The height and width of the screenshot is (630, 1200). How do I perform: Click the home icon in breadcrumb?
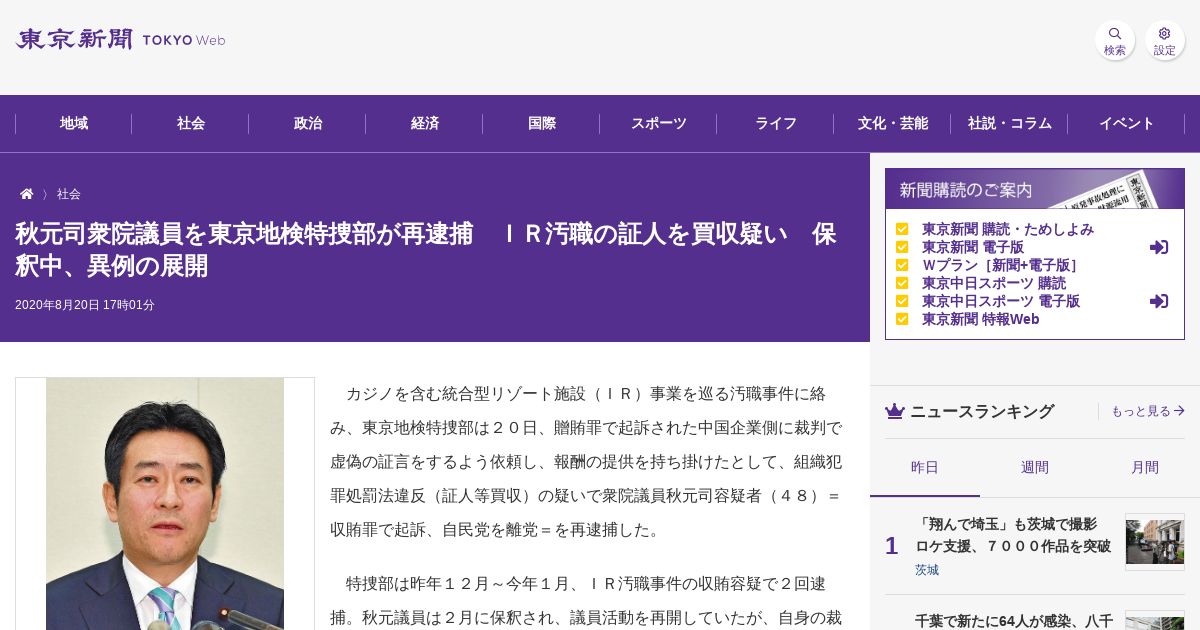27,194
